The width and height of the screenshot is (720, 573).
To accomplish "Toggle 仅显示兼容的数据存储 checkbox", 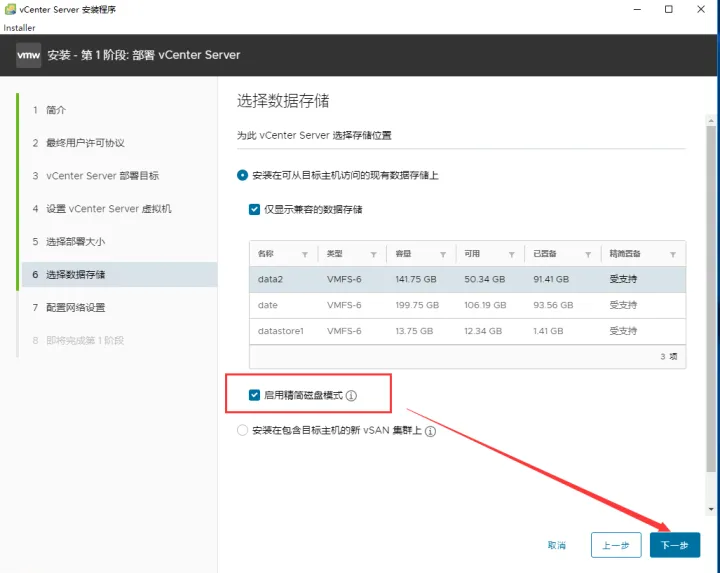I will 254,209.
